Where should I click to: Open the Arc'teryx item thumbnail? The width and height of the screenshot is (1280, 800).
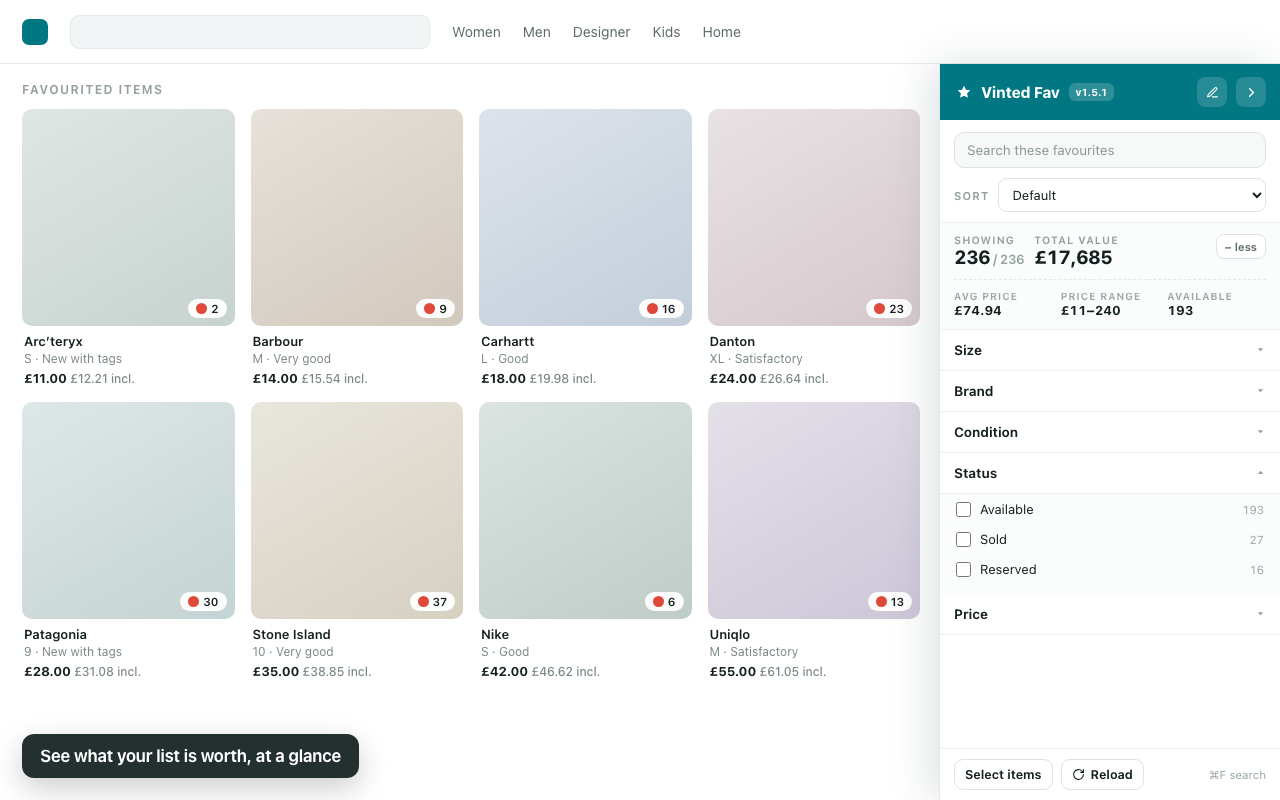tap(128, 217)
